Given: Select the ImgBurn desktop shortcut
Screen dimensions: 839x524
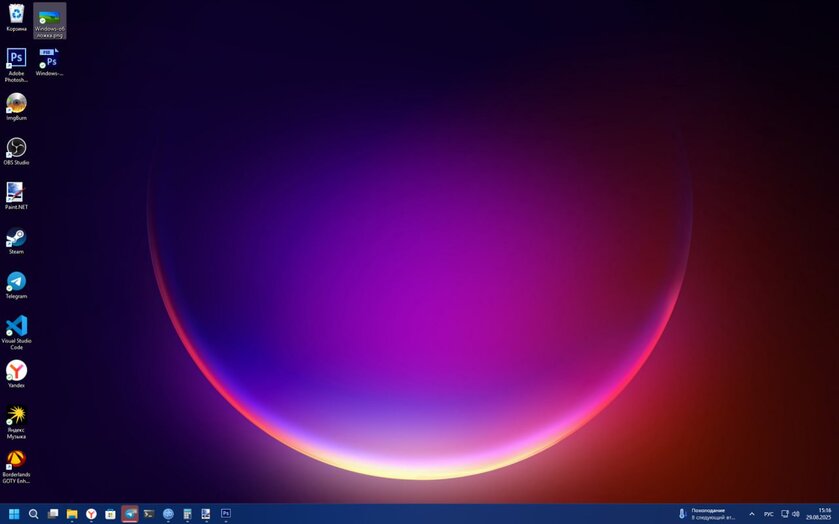Looking at the screenshot, I should tap(17, 107).
